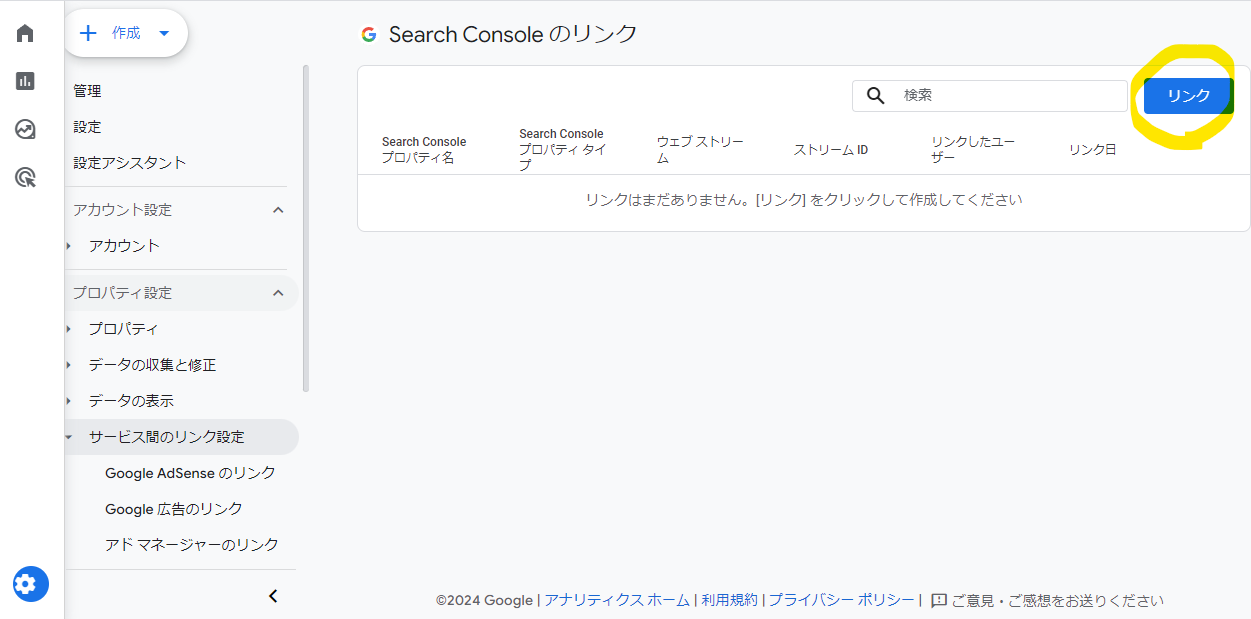This screenshot has height=619, width=1251.
Task: Collapse the プロパティ設定 section chevron
Action: tap(278, 293)
